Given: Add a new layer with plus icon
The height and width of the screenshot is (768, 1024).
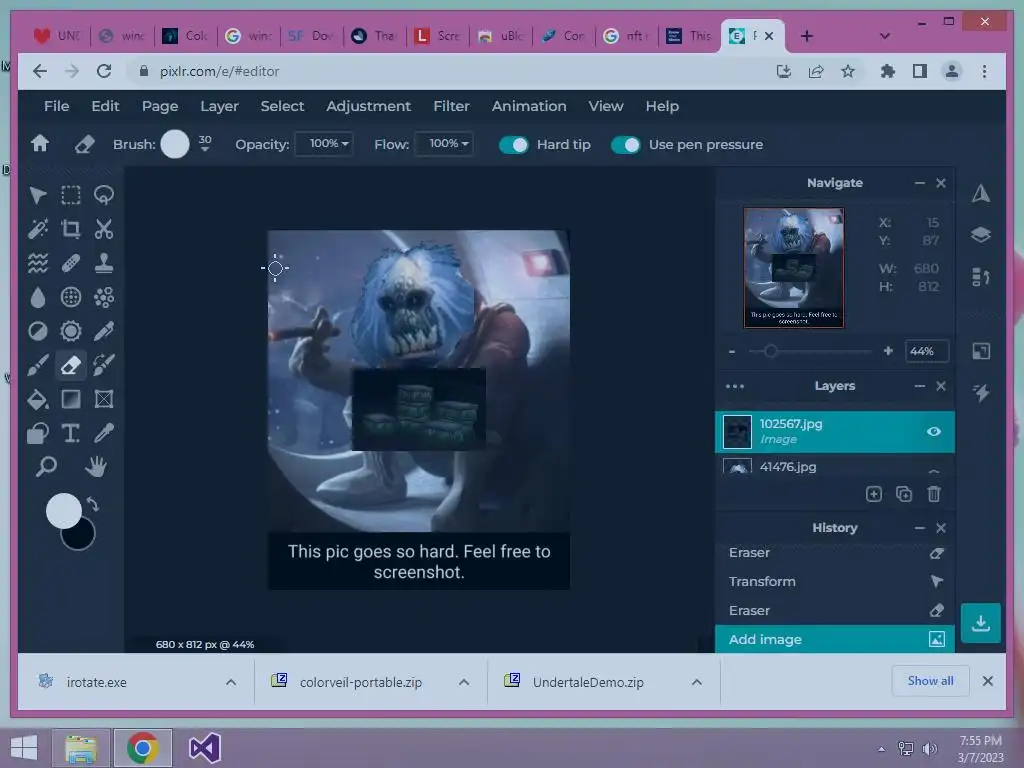Looking at the screenshot, I should [x=874, y=494].
